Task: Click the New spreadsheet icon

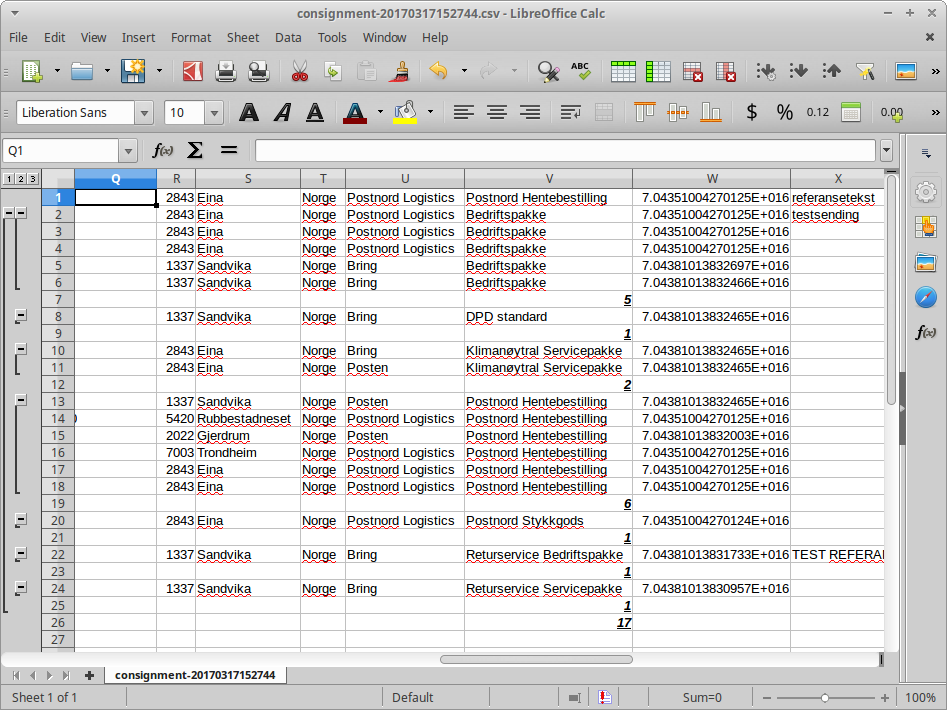Action: [31, 71]
